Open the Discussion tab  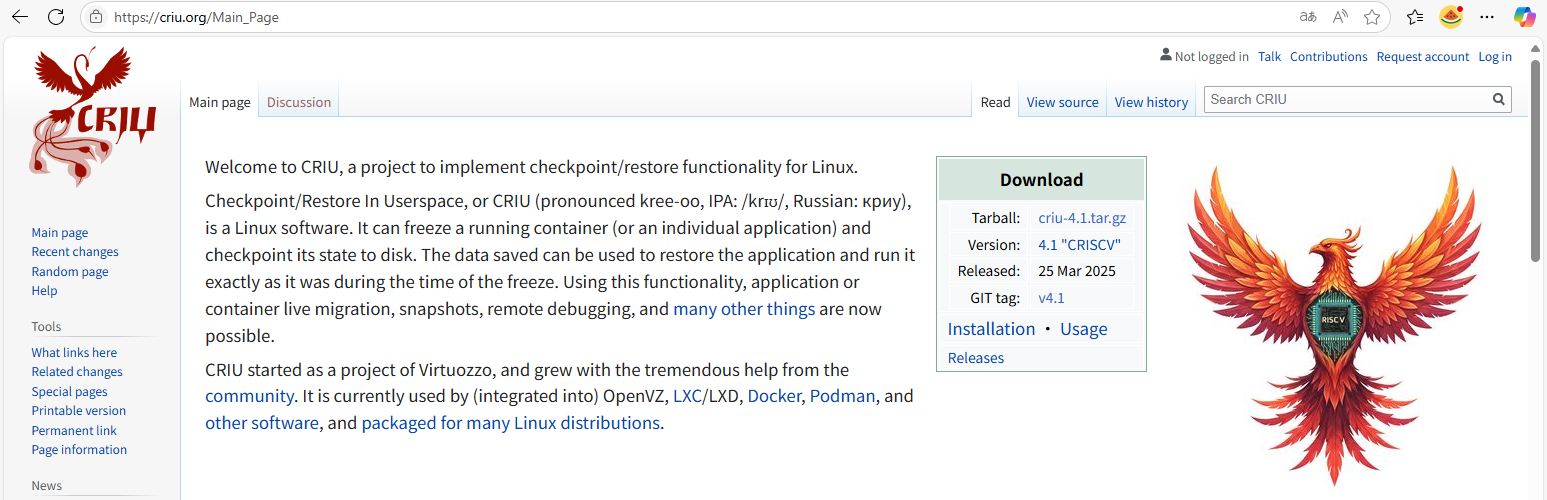pyautogui.click(x=299, y=102)
